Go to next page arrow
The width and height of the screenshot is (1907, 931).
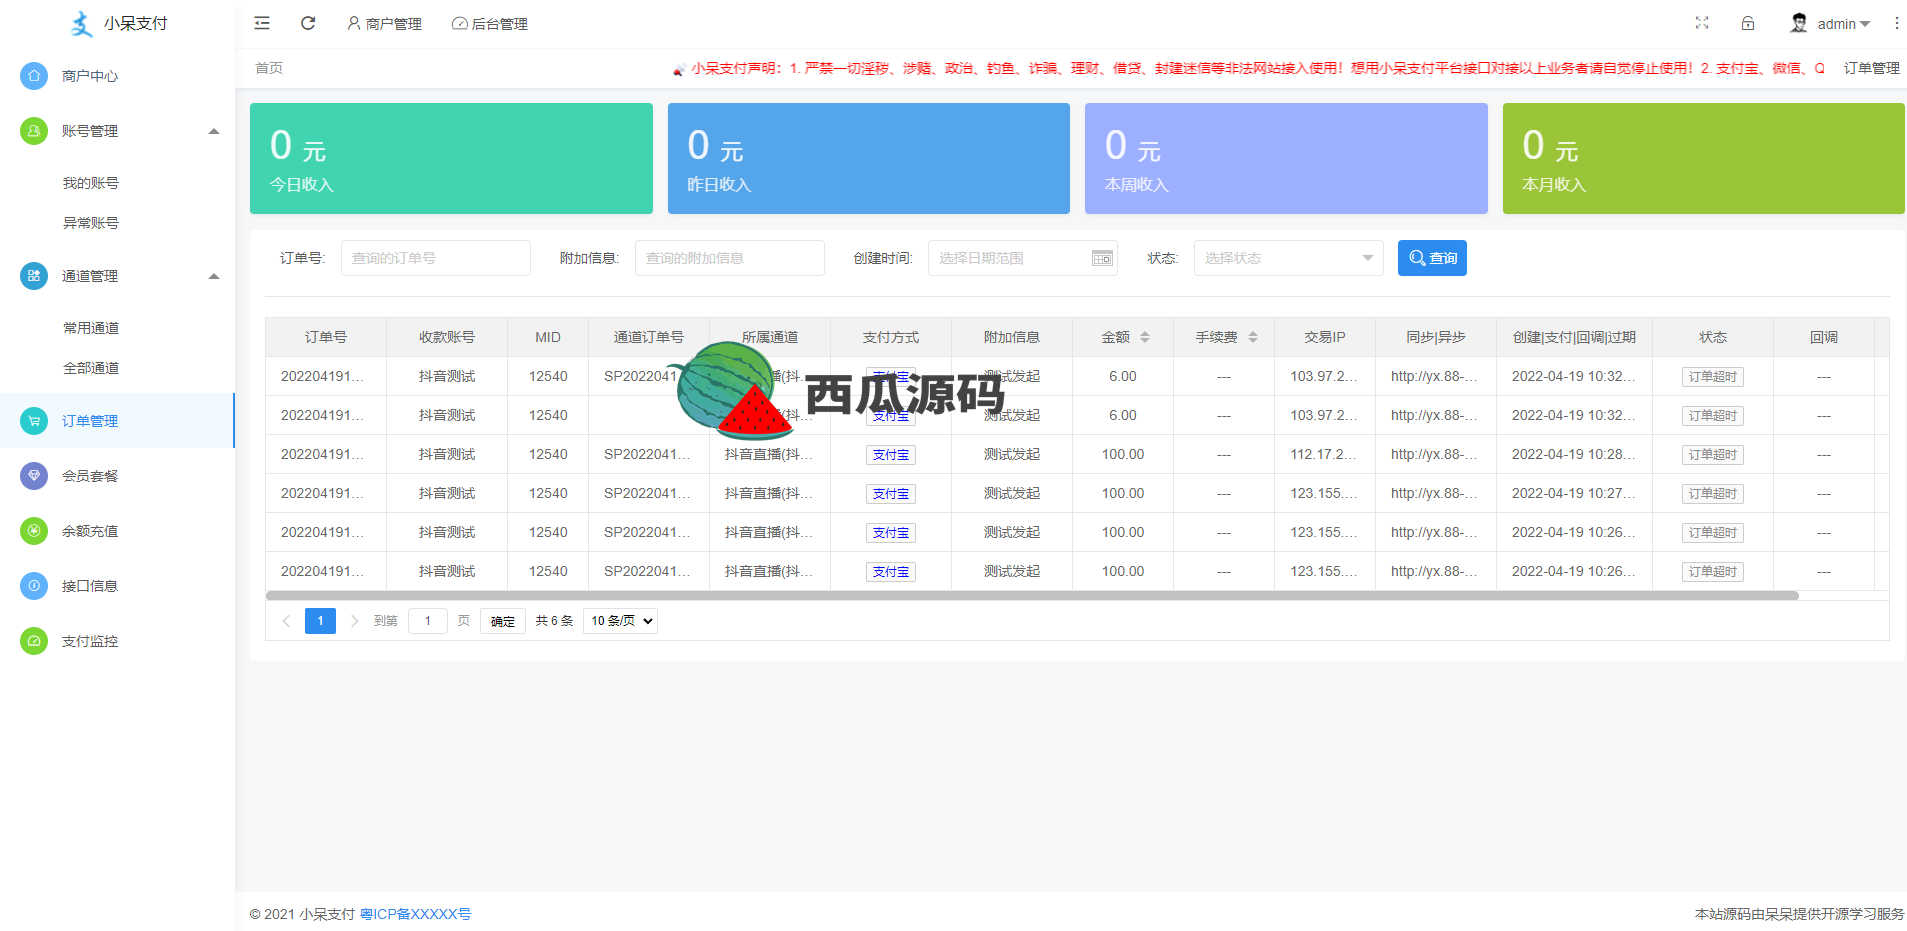(x=354, y=621)
